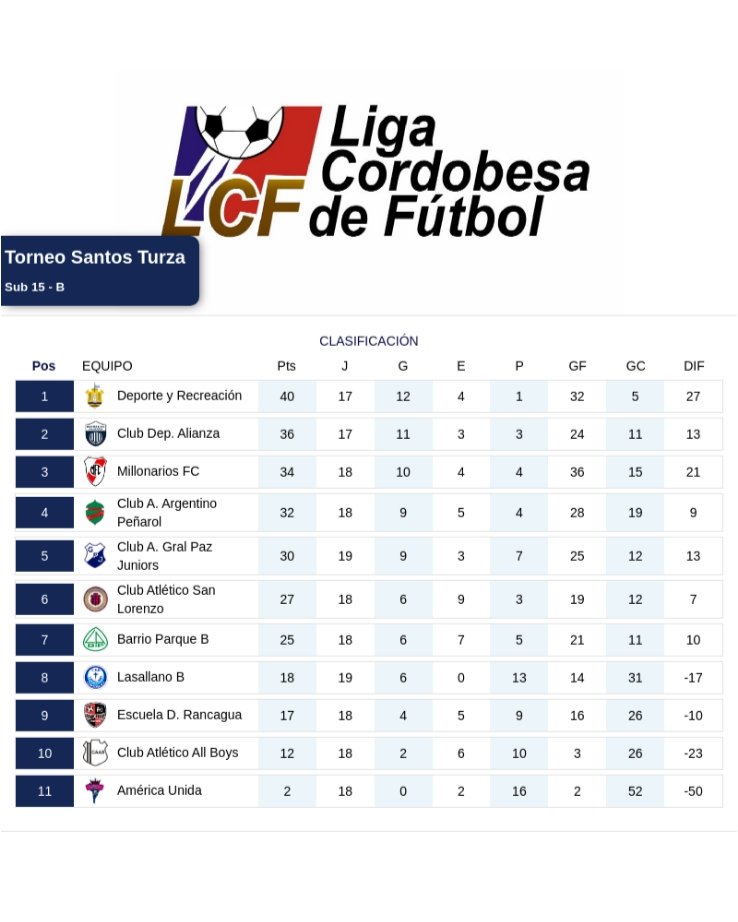
Task: Select the All Boys white shield icon
Action: click(95, 753)
